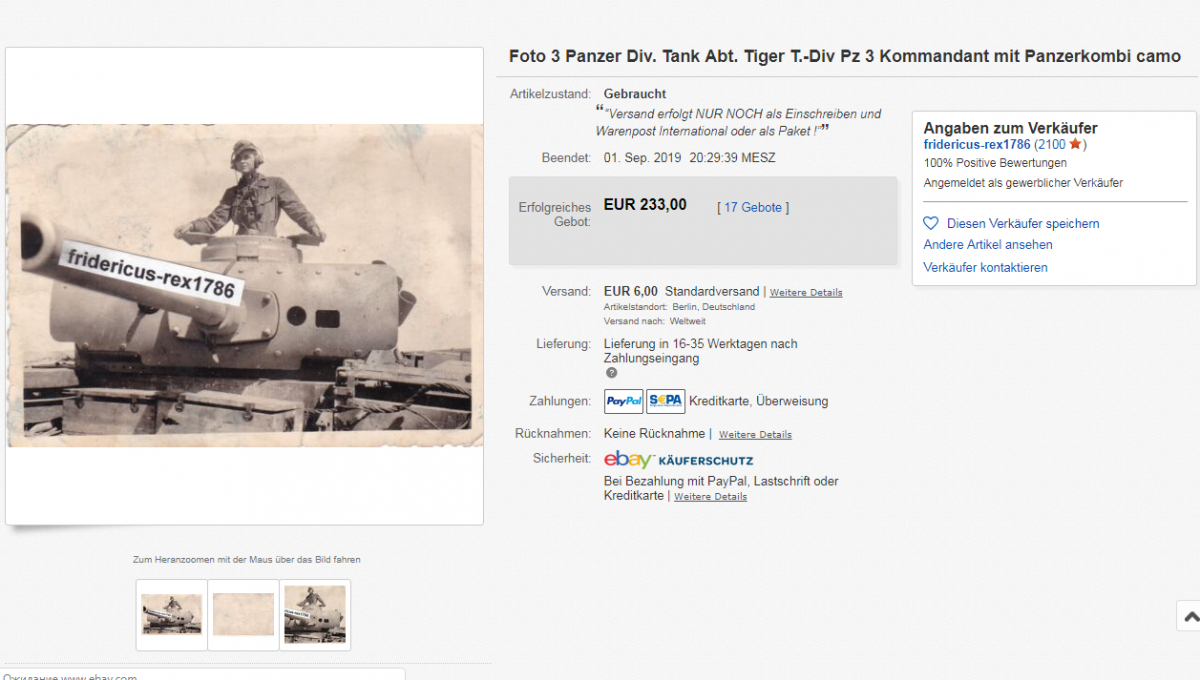Select the second thumbnail showing photo back

(x=243, y=614)
